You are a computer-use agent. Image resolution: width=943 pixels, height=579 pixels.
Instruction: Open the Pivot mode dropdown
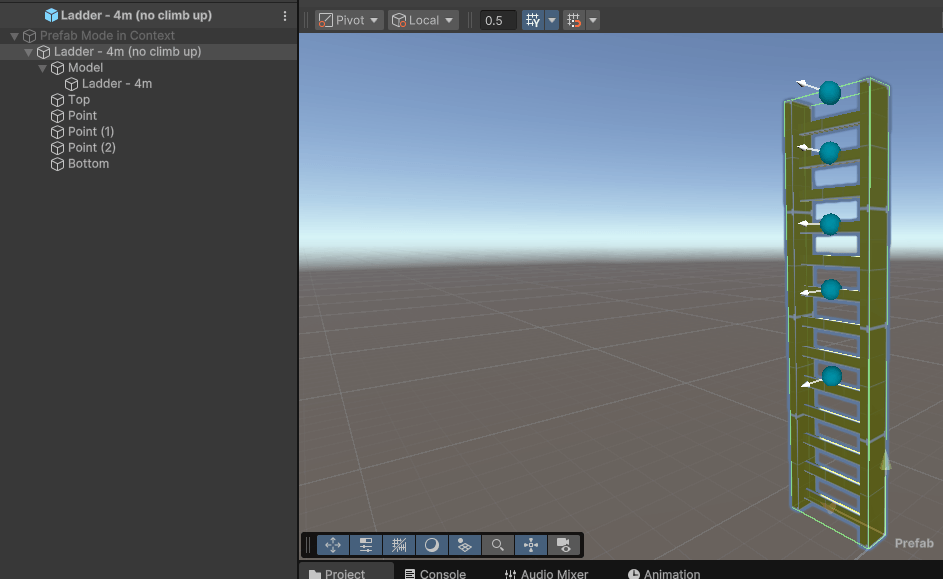[x=349, y=20]
